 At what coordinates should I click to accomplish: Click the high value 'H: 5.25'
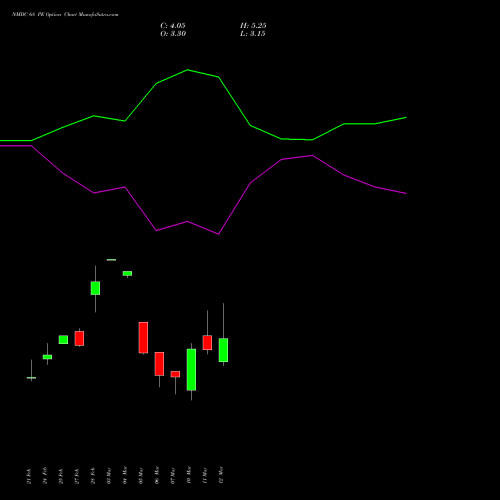point(253,26)
